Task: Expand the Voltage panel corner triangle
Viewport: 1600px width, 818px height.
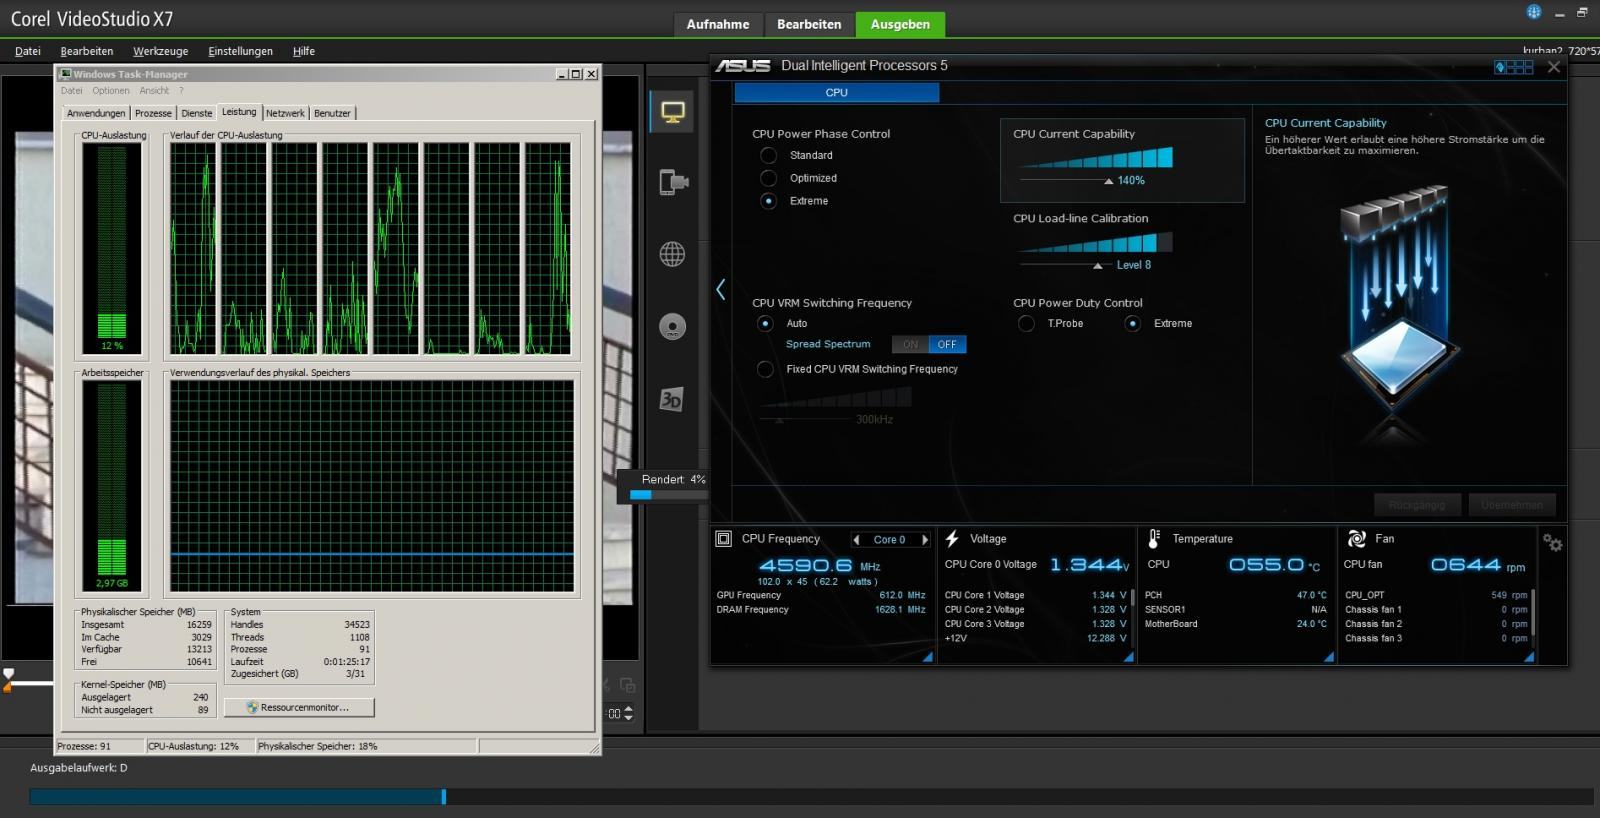Action: tap(1128, 657)
